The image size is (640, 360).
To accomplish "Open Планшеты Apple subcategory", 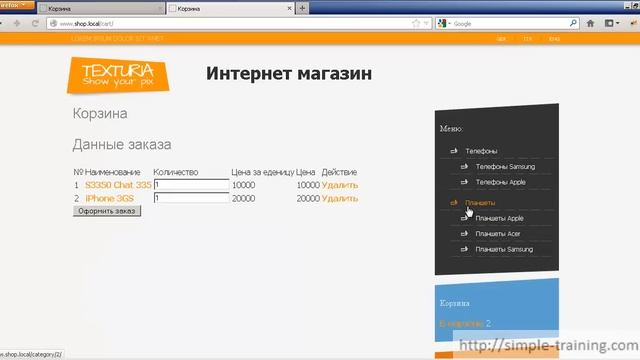I will [499, 218].
